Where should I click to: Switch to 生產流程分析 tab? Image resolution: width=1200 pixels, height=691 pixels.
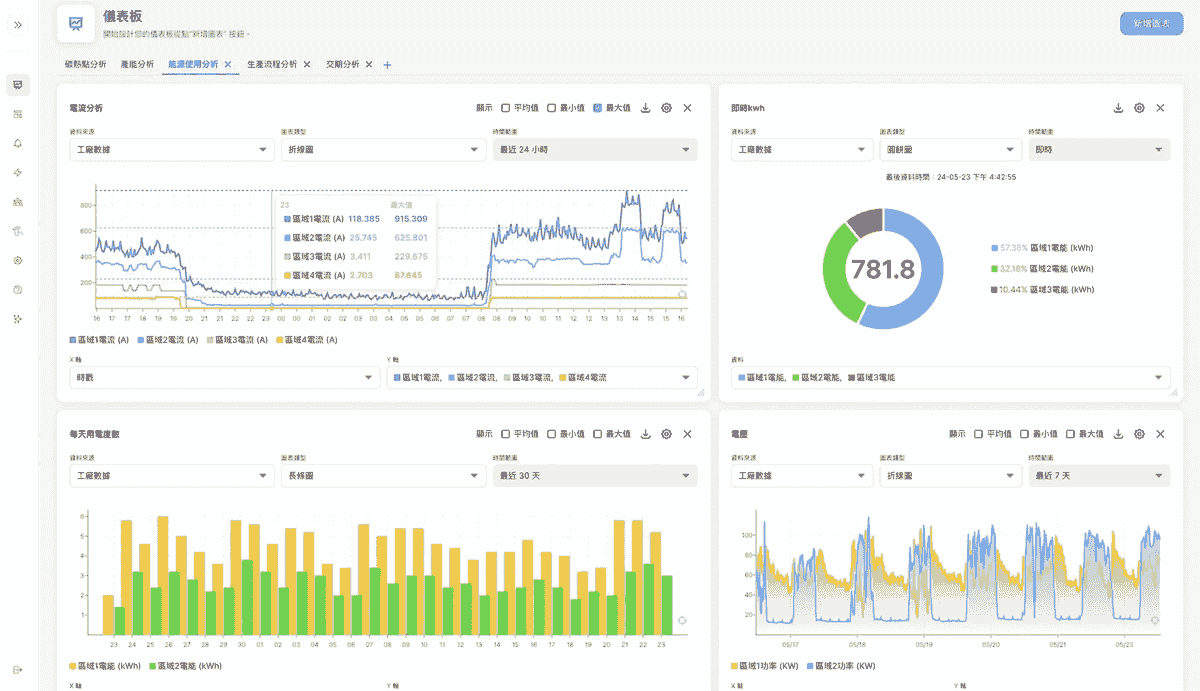click(x=272, y=64)
